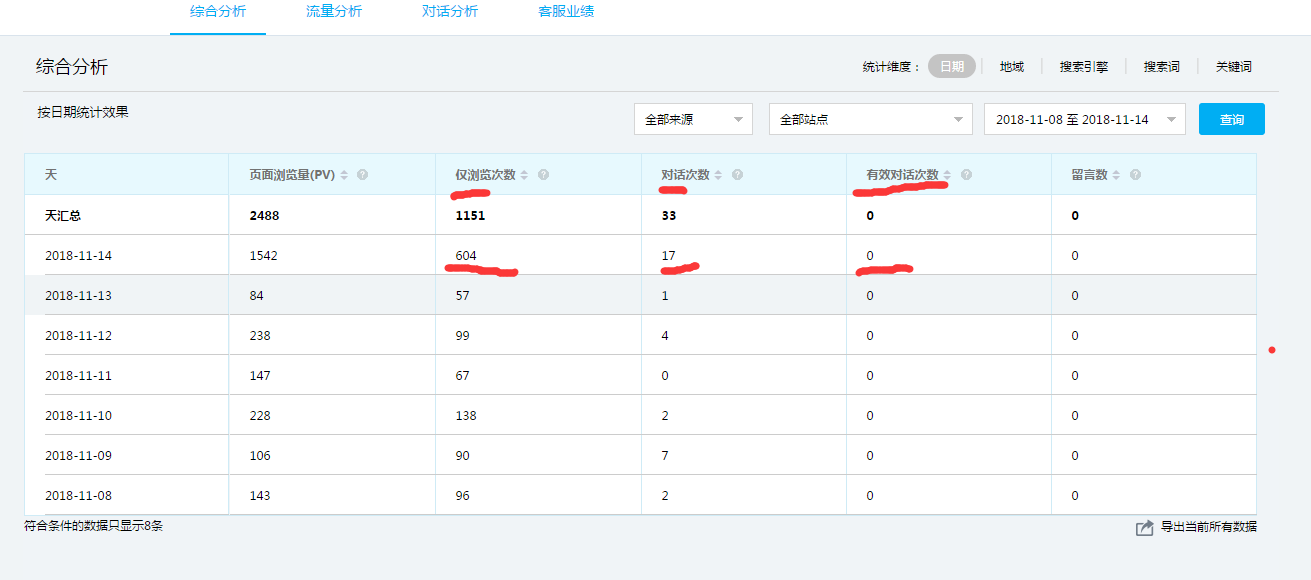Click the 有效对话次数 value for 2018-11-14
Viewport: 1311px width, 580px height.
[870, 256]
